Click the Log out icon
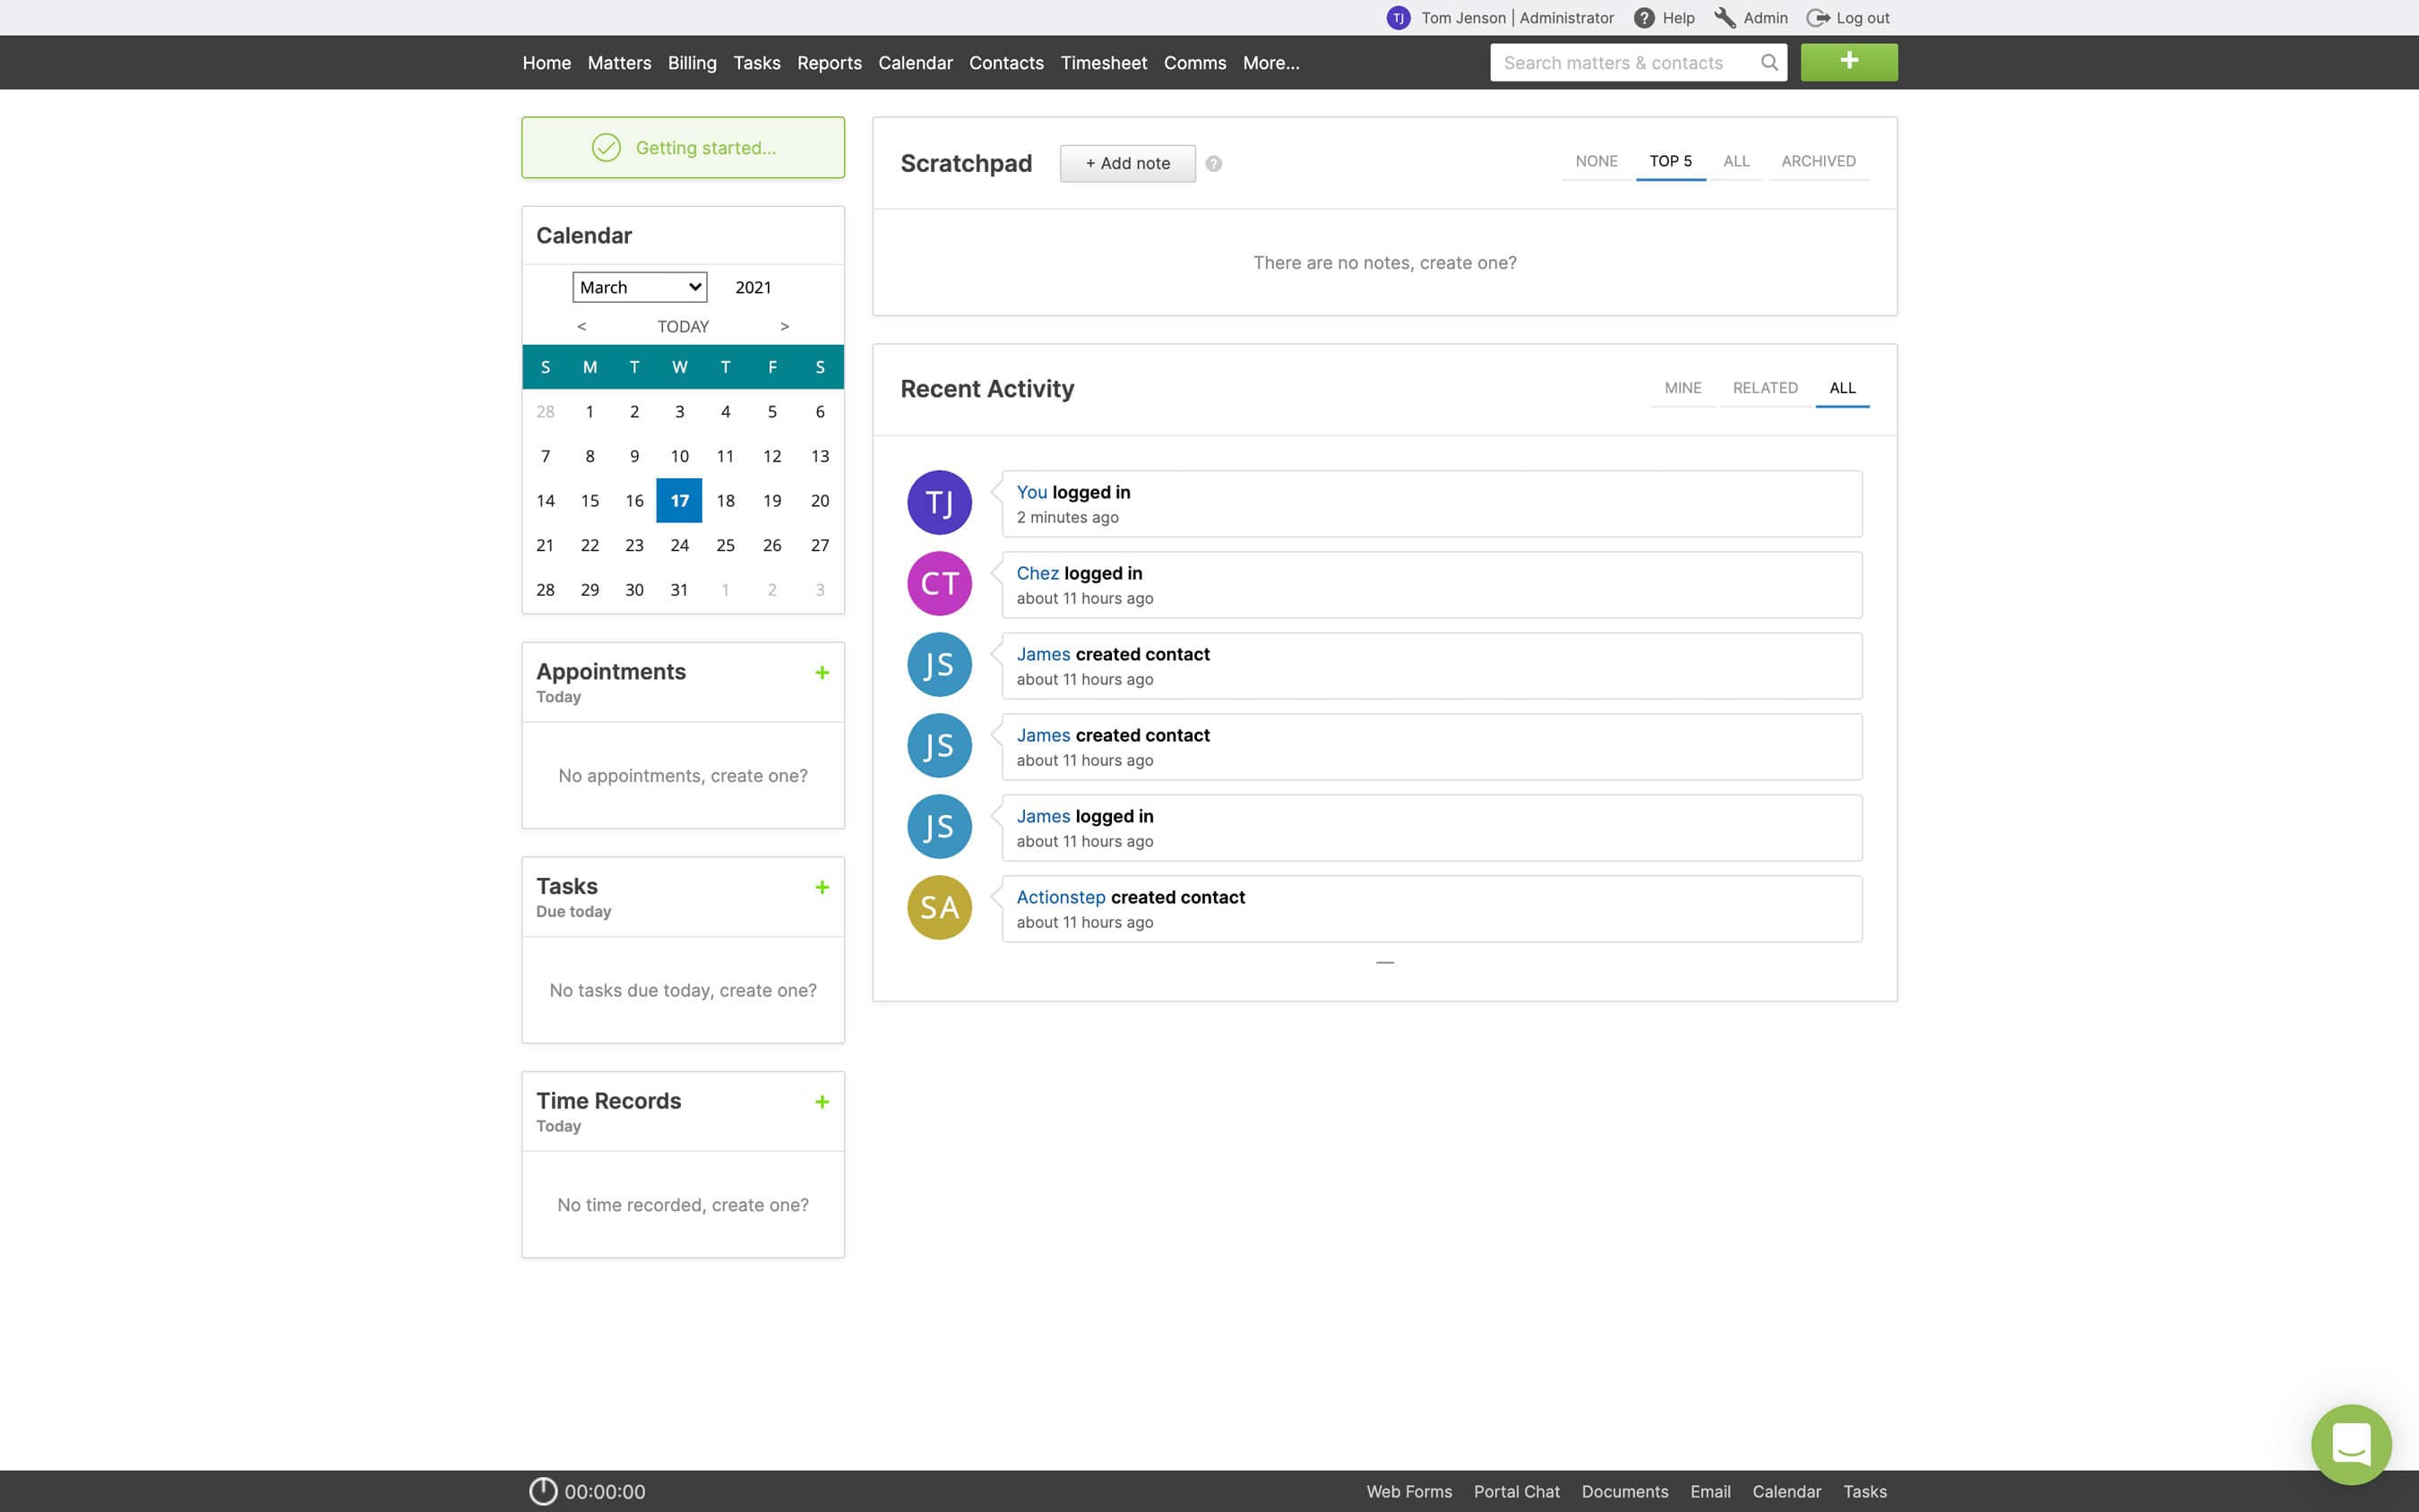This screenshot has height=1512, width=2419. tap(1818, 18)
